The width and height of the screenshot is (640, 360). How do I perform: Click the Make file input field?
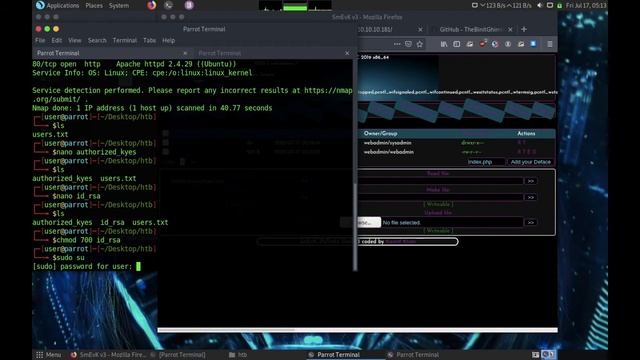[440, 197]
